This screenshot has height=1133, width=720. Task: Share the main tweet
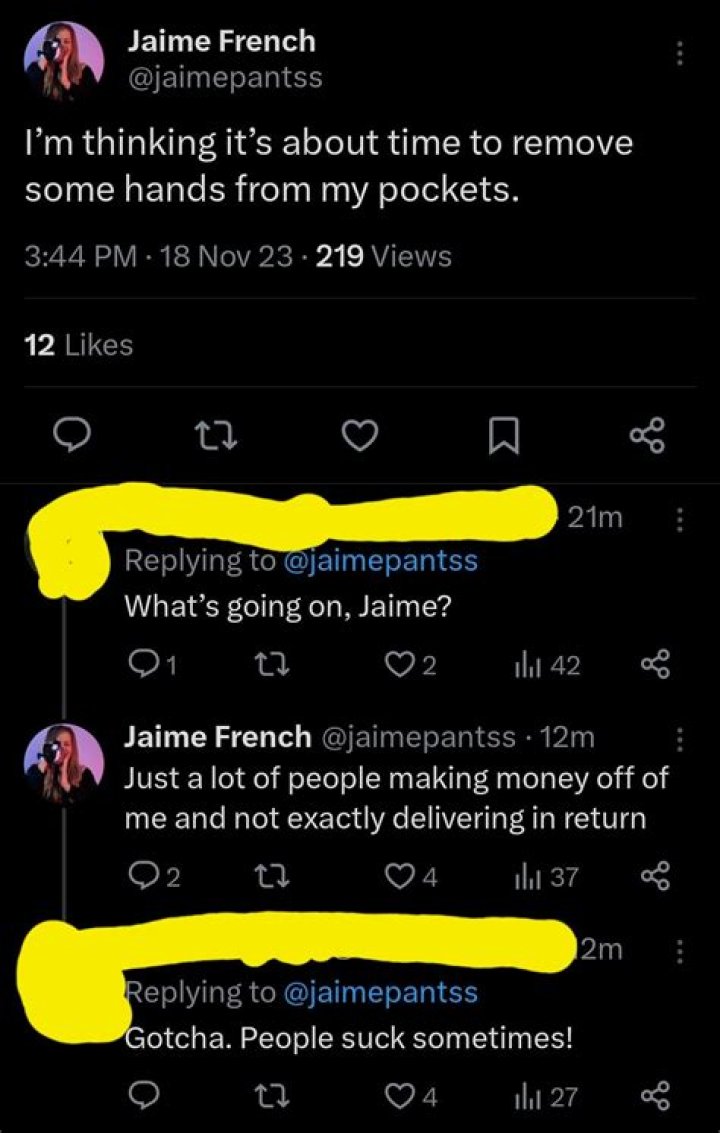(x=645, y=435)
